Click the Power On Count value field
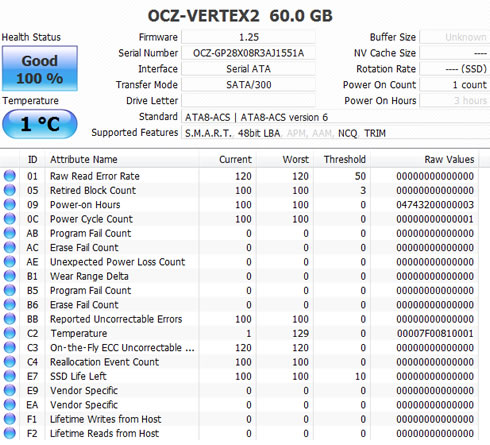This screenshot has height=445, width=490. tap(455, 85)
